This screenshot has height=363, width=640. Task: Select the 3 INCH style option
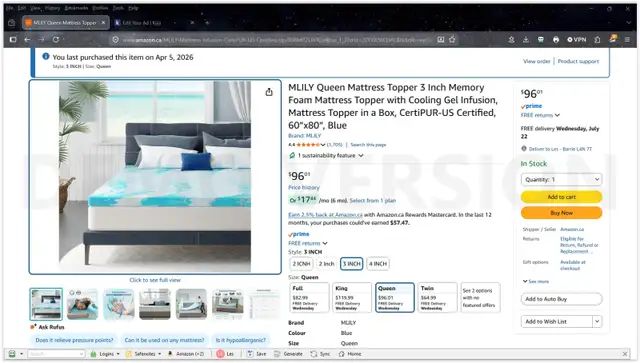[x=351, y=264]
